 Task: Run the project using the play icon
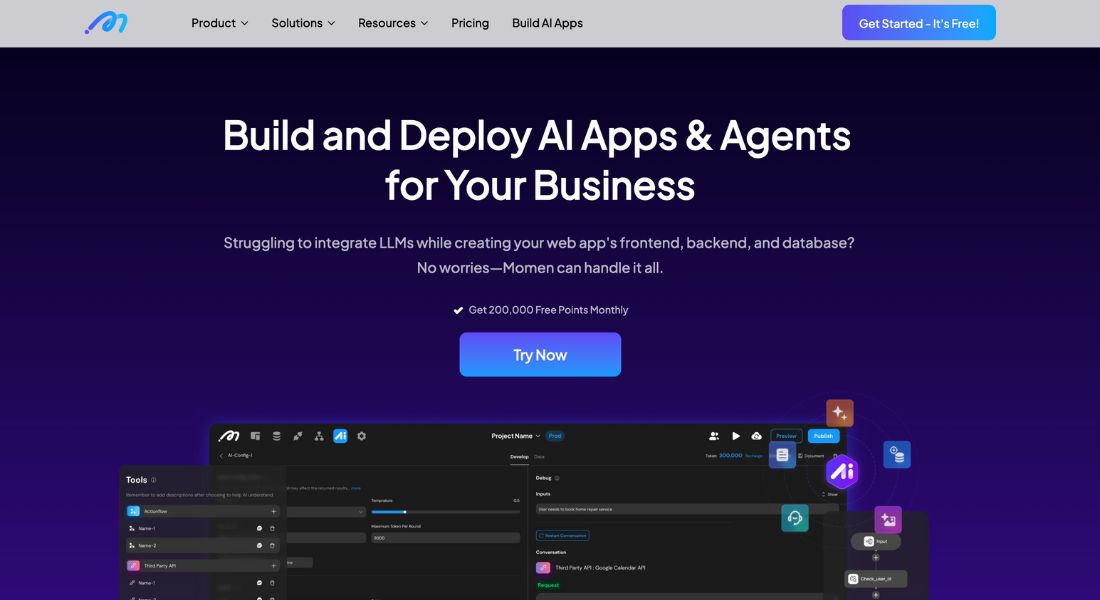click(x=736, y=436)
